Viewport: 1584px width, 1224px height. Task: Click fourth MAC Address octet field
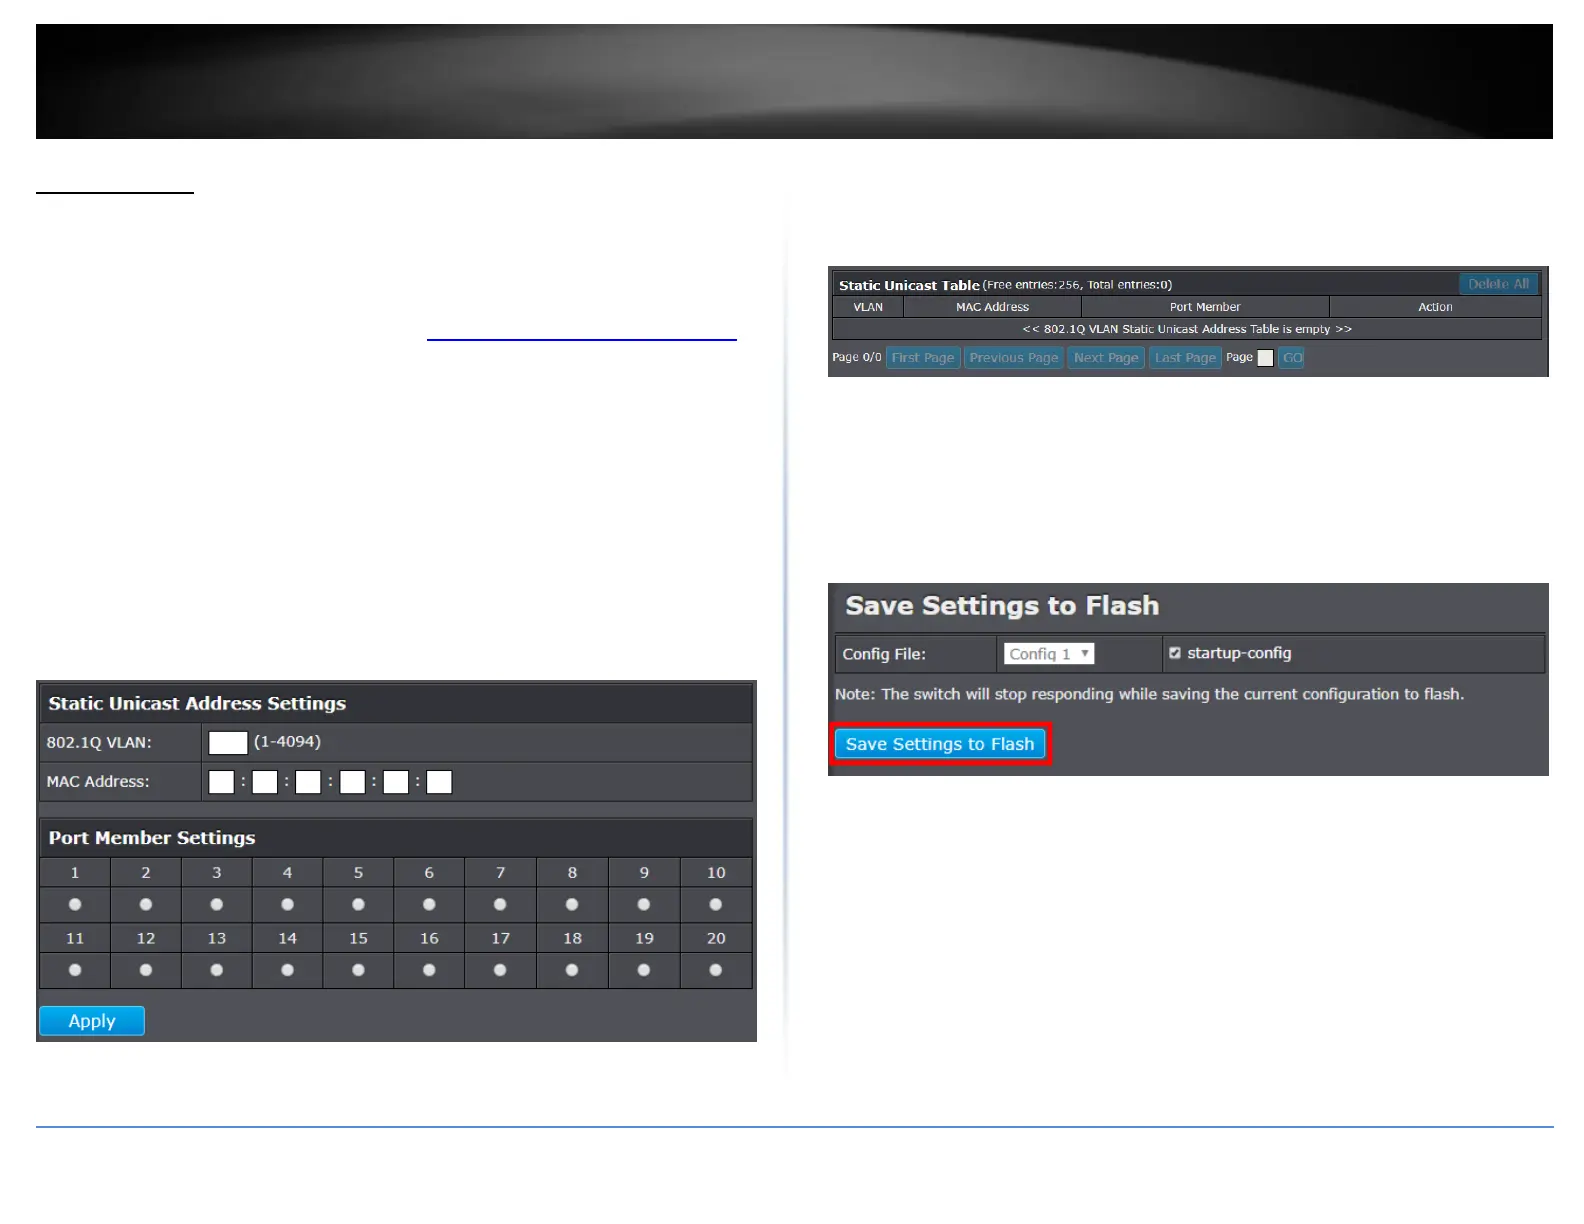(352, 782)
